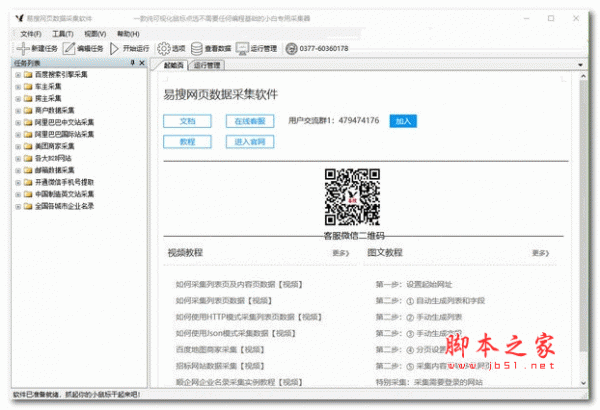600x410 pixels.
Task: Click the 新建任务 plus icon
Action: coord(23,49)
